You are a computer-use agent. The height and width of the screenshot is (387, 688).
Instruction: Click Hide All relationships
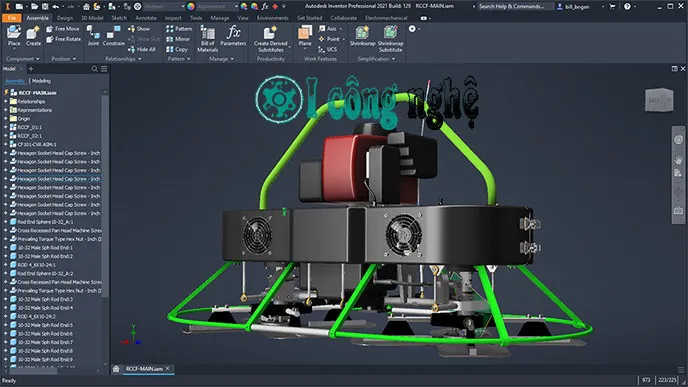142,50
